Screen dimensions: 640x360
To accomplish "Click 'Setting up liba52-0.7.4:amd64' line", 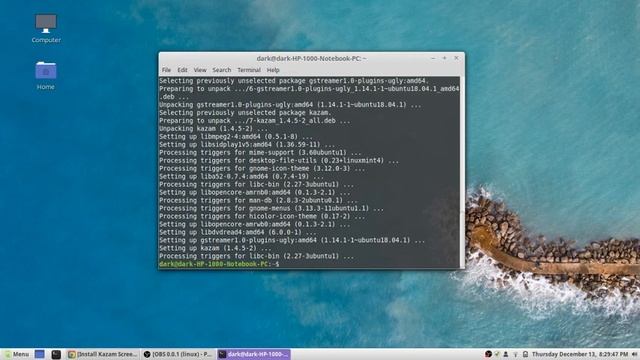I will coord(241,176).
